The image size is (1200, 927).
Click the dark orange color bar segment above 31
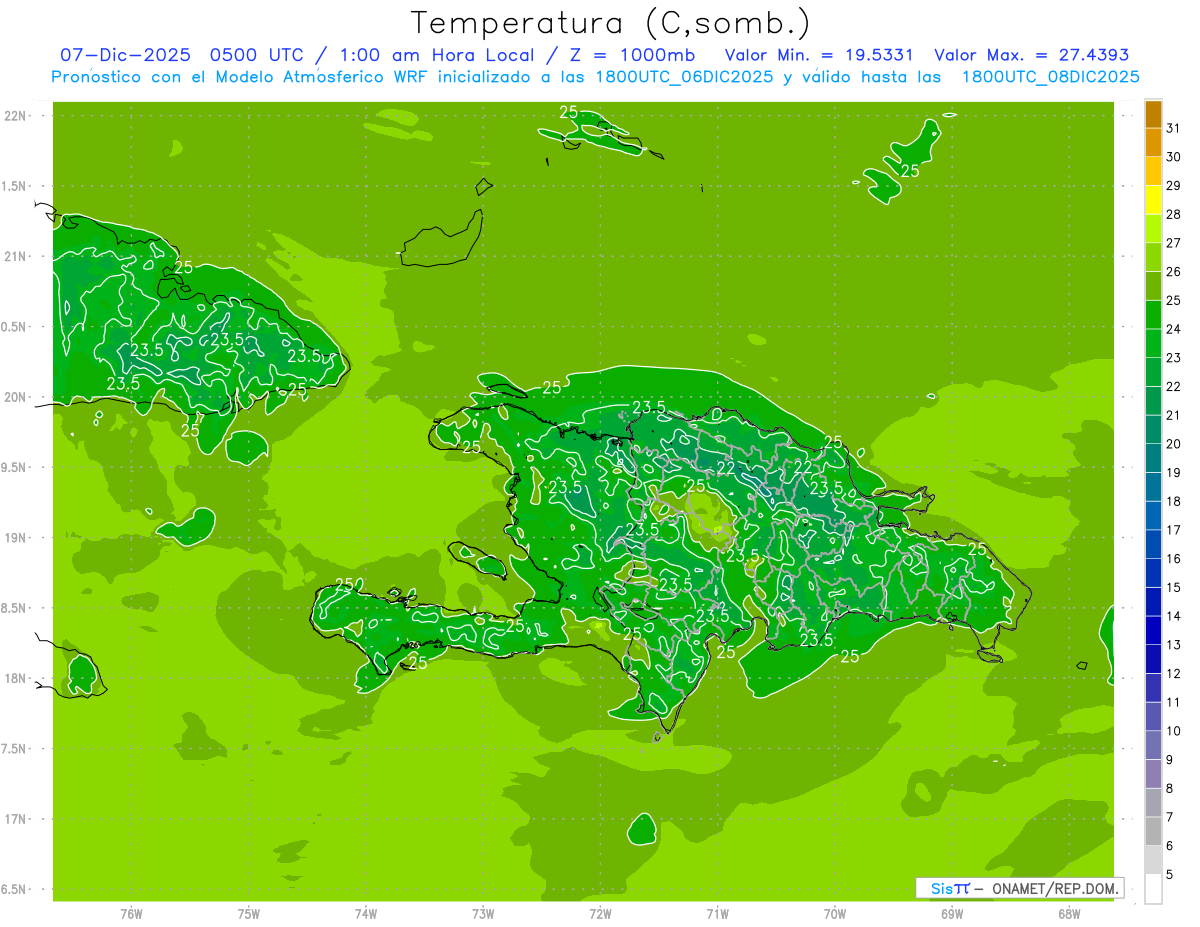click(x=1153, y=114)
